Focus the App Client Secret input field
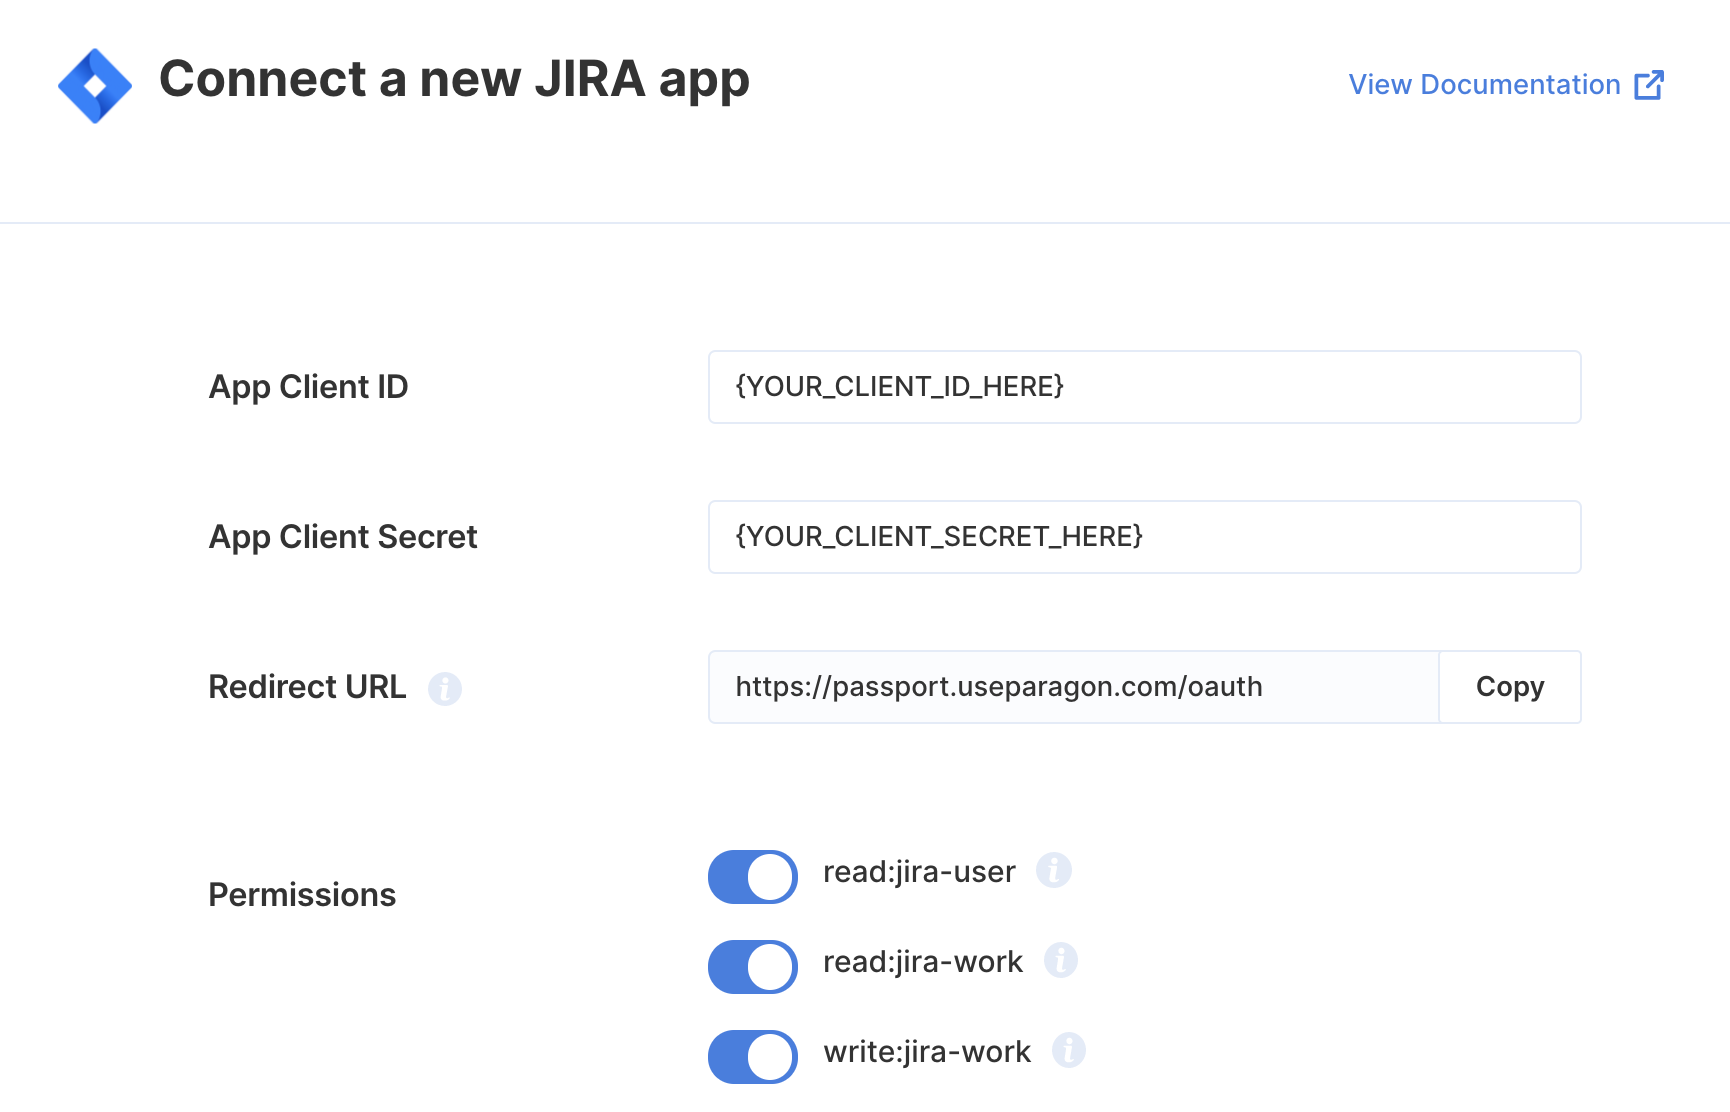 [x=1144, y=537]
